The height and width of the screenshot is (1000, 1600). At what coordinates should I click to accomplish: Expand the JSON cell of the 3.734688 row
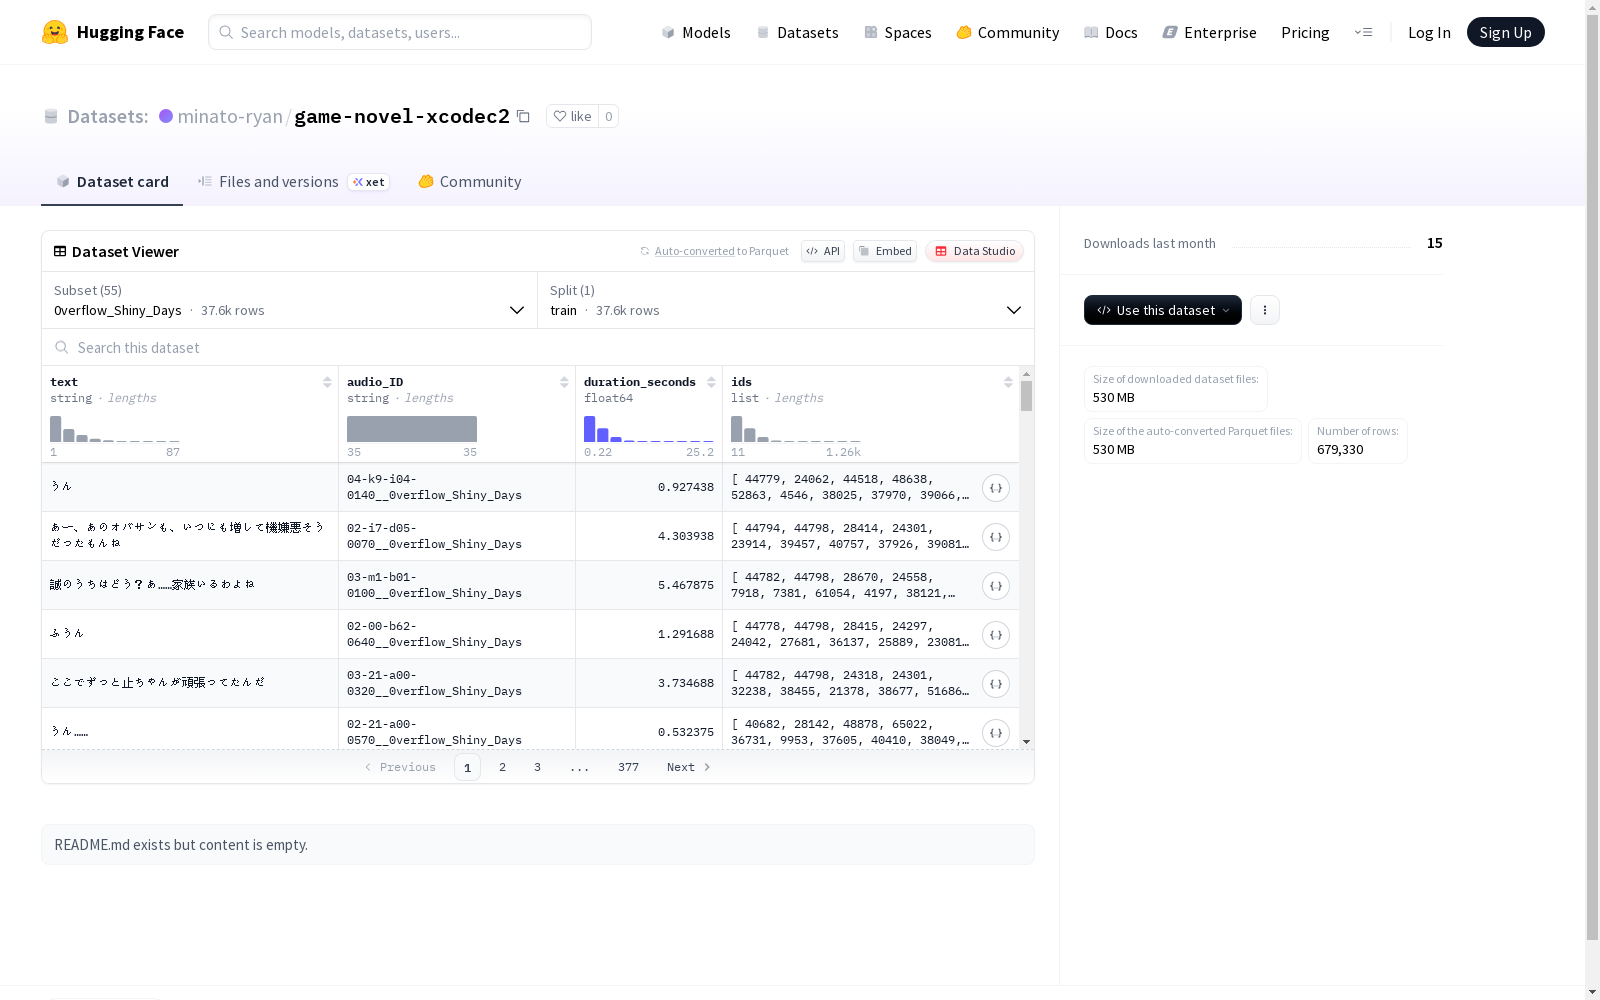[995, 684]
